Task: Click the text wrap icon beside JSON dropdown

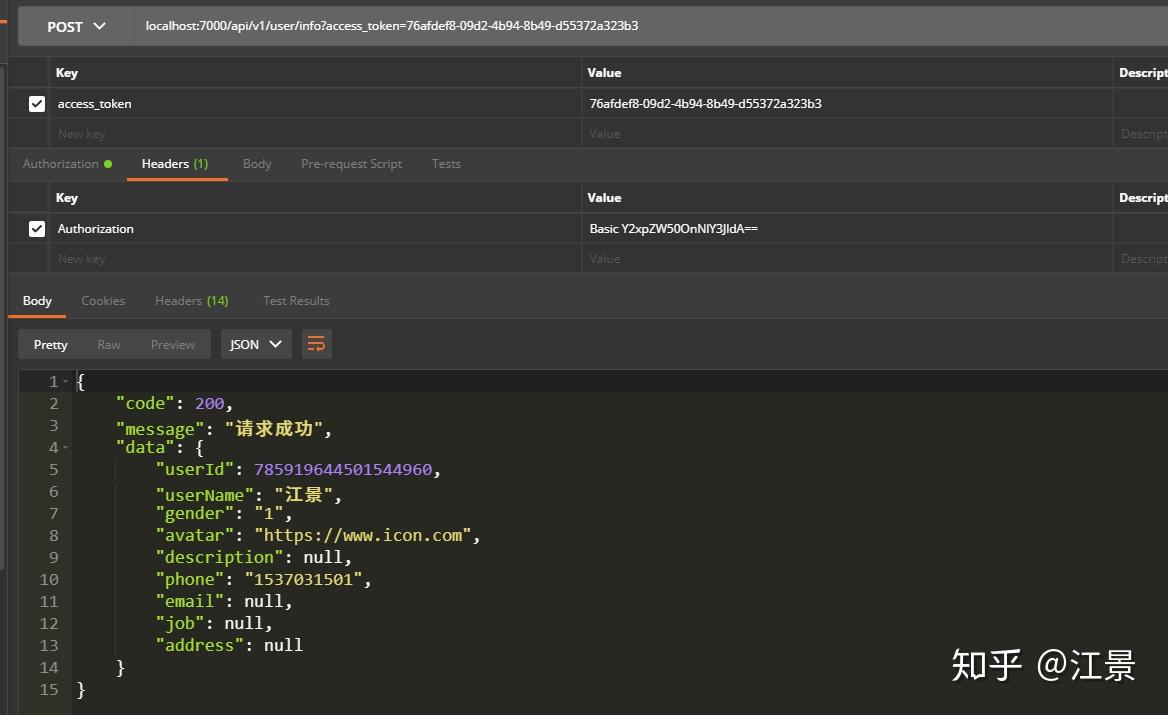Action: (316, 343)
